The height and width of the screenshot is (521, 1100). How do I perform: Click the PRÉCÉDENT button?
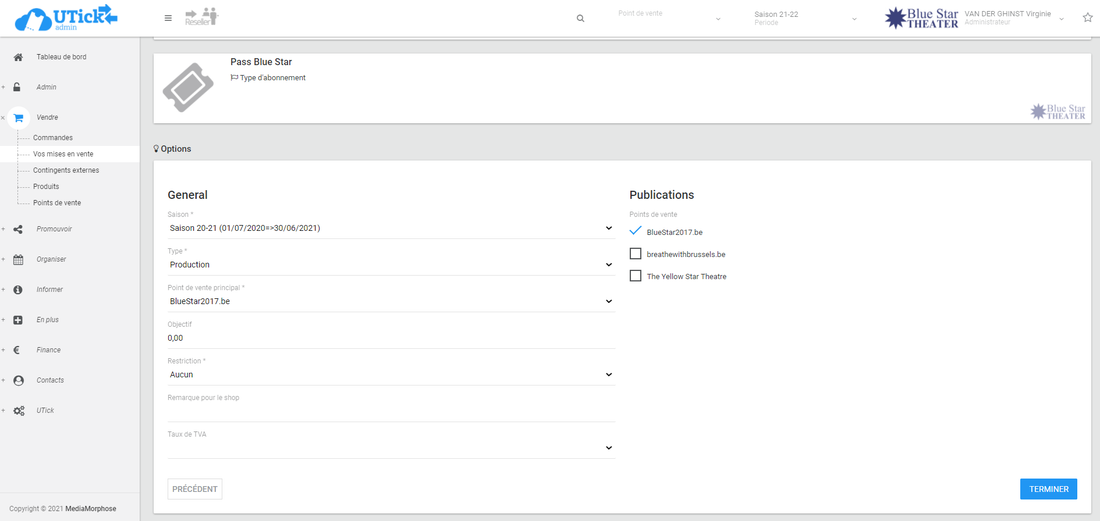click(x=195, y=489)
